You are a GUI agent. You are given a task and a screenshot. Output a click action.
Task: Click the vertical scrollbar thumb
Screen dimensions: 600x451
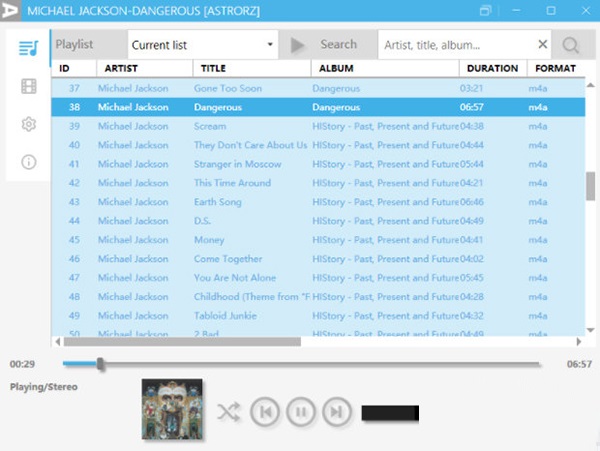(x=591, y=186)
